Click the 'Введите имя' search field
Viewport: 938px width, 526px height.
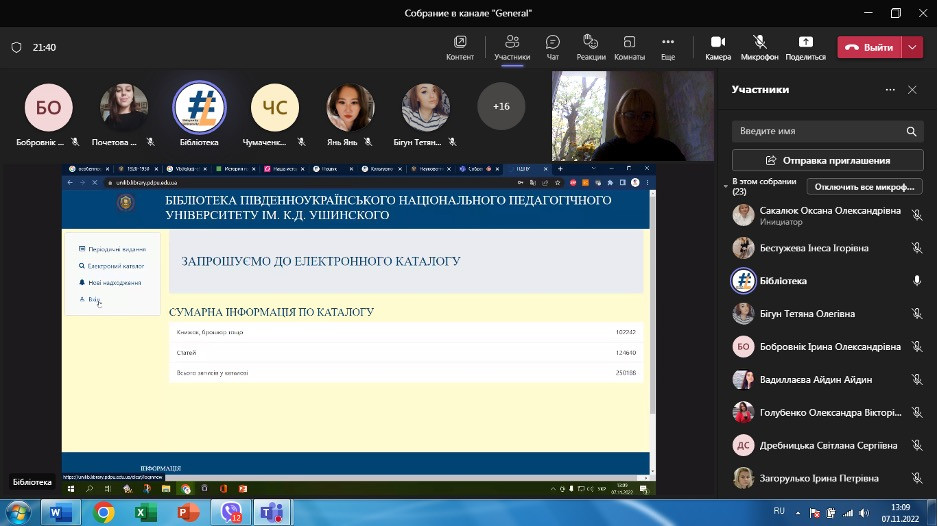(x=818, y=131)
